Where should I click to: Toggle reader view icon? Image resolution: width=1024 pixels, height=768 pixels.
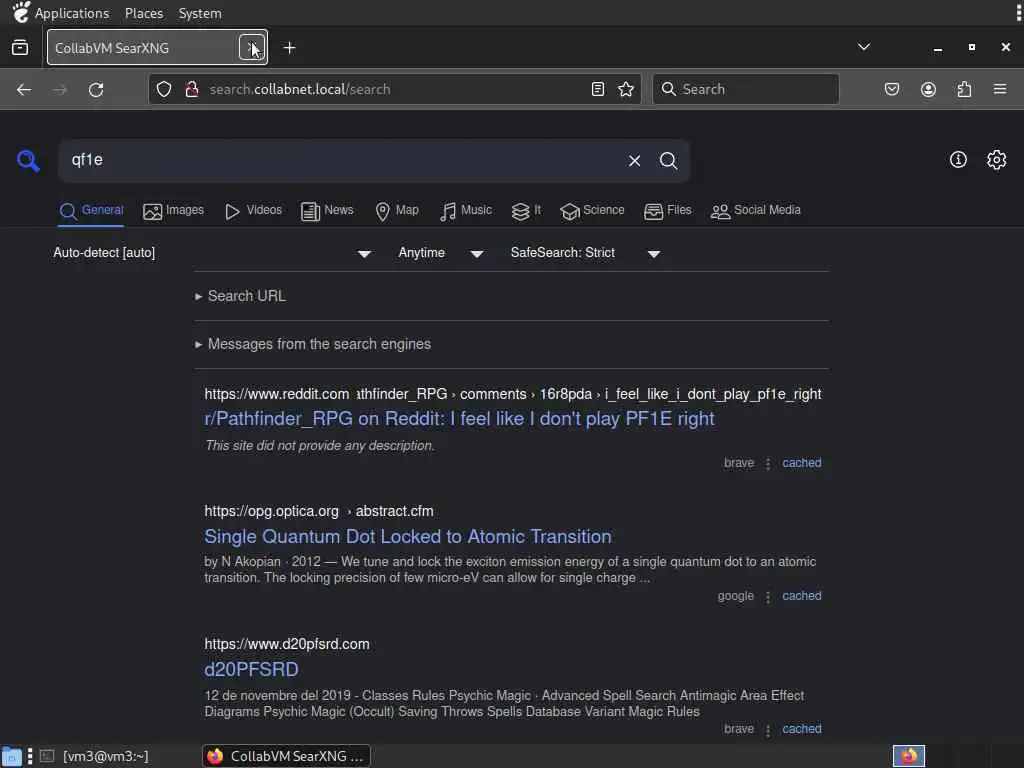[598, 89]
